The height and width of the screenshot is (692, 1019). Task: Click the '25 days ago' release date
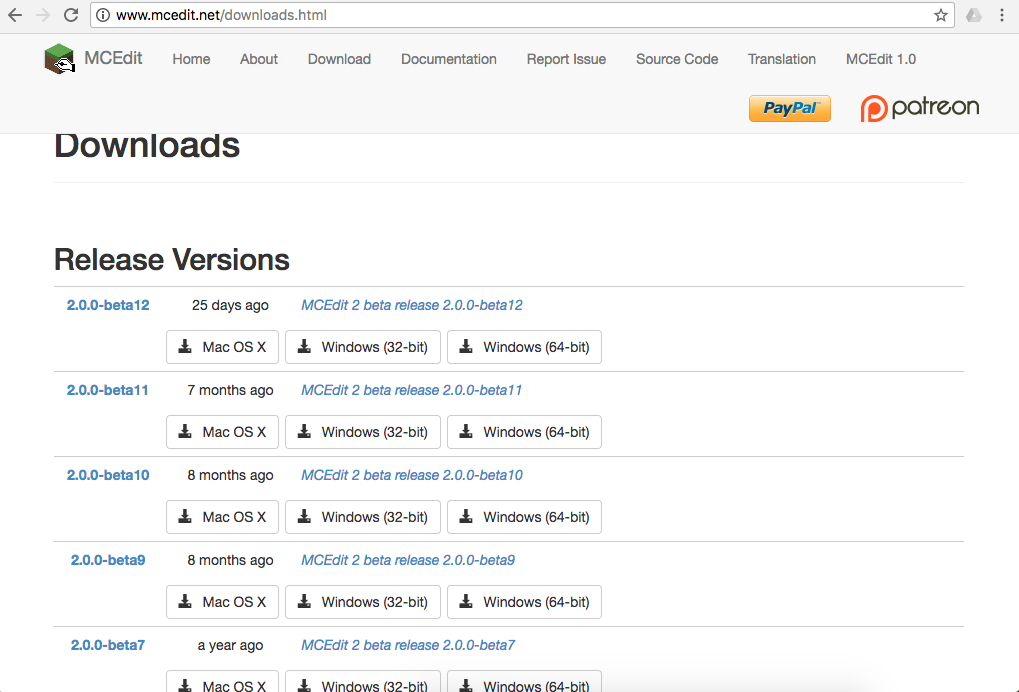click(230, 305)
